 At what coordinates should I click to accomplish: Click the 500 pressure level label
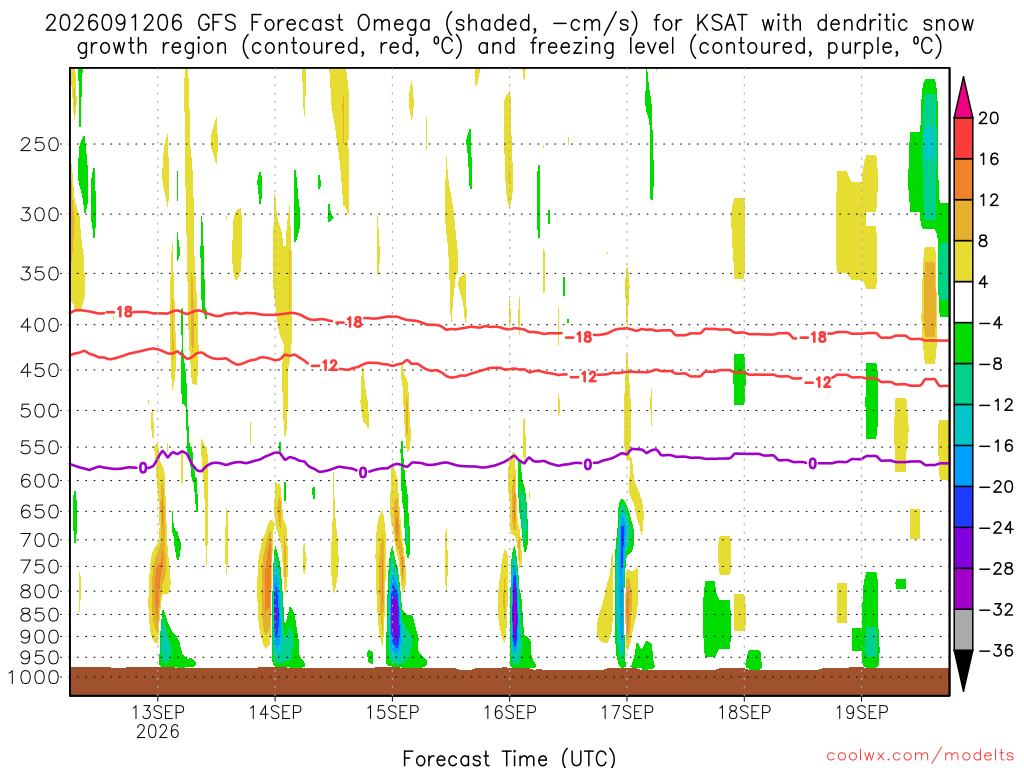coord(40,411)
